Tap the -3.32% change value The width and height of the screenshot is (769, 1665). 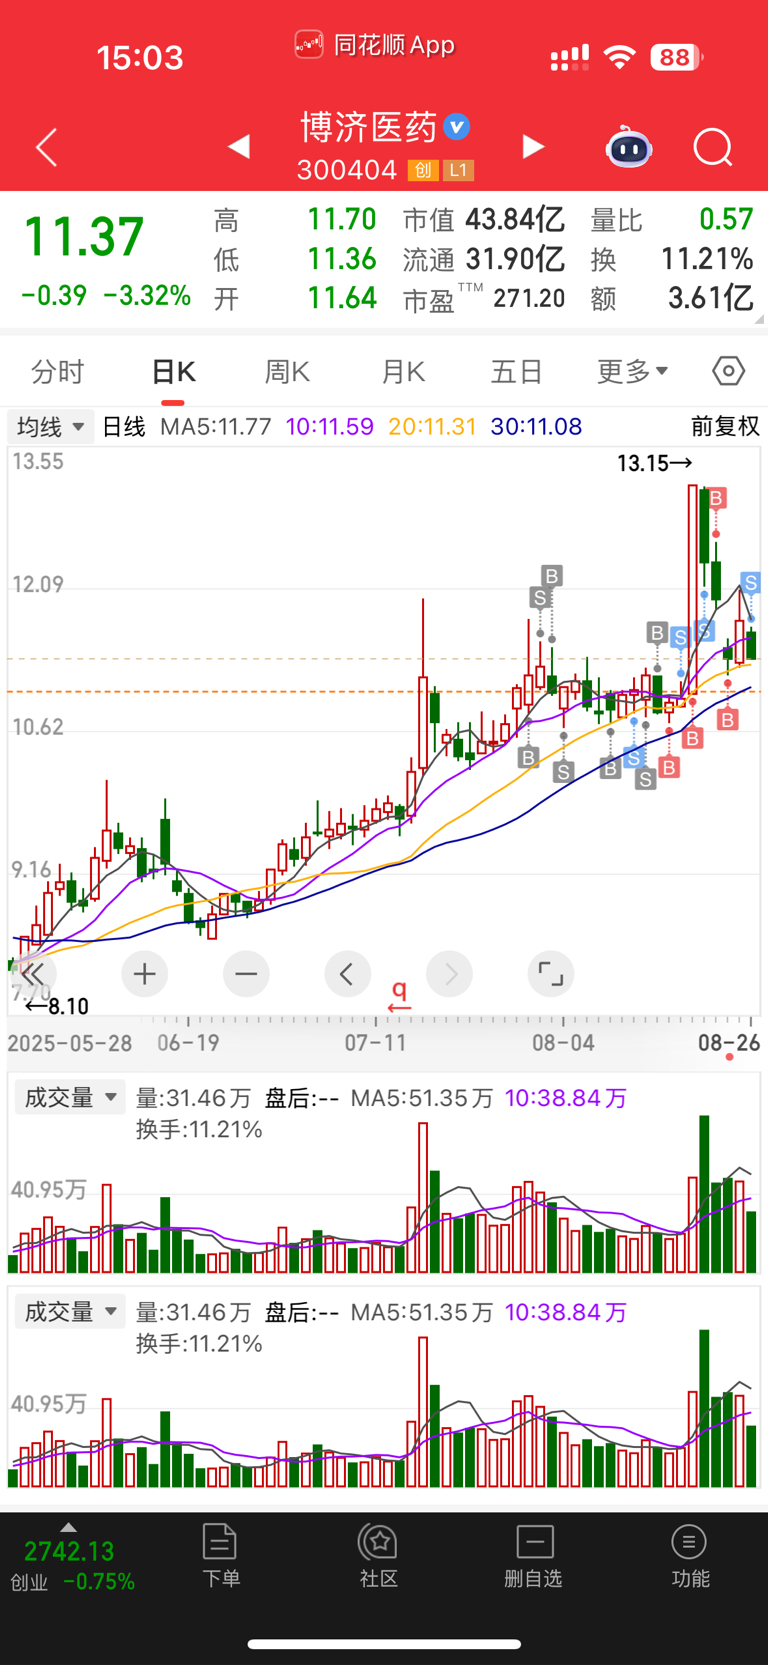pos(148,296)
